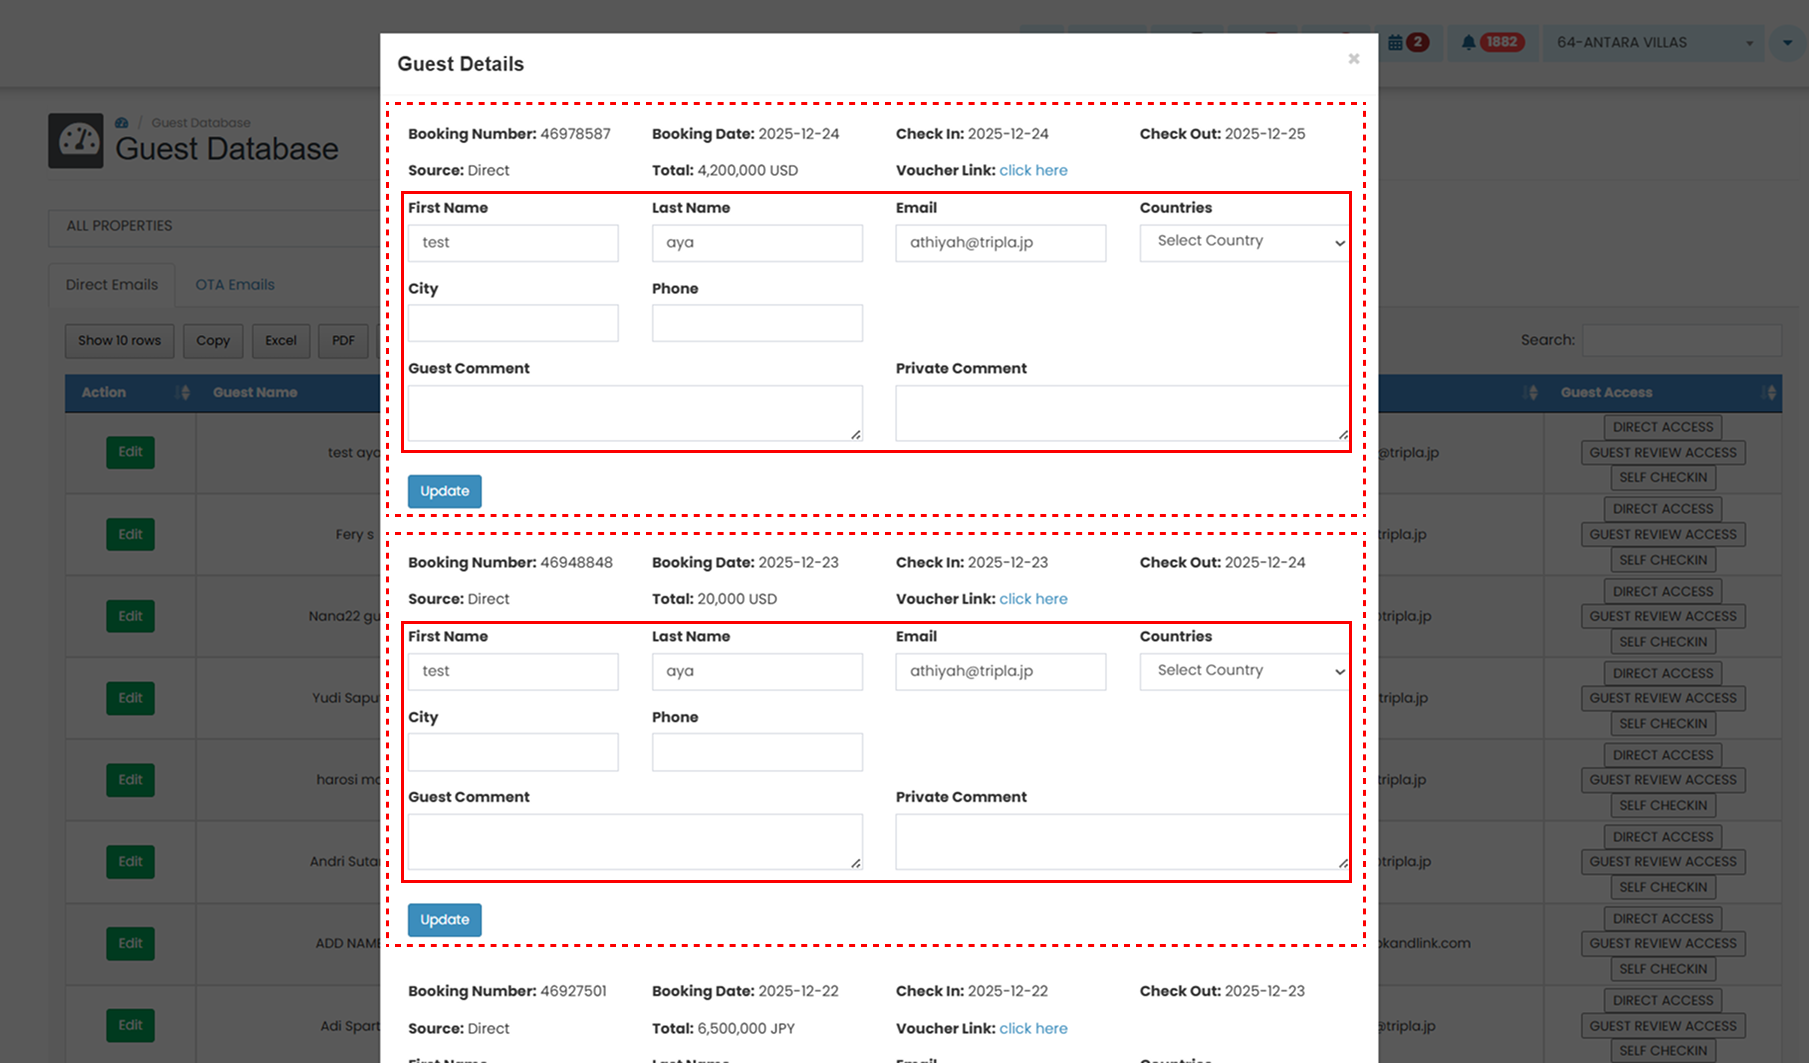Edit the test aya guest record
The height and width of the screenshot is (1063, 1809).
click(x=130, y=452)
